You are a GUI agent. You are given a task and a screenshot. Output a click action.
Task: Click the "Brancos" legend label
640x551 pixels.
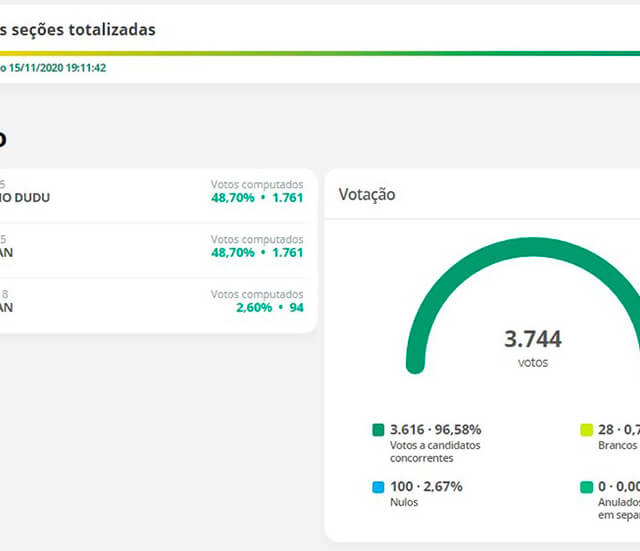[619, 444]
